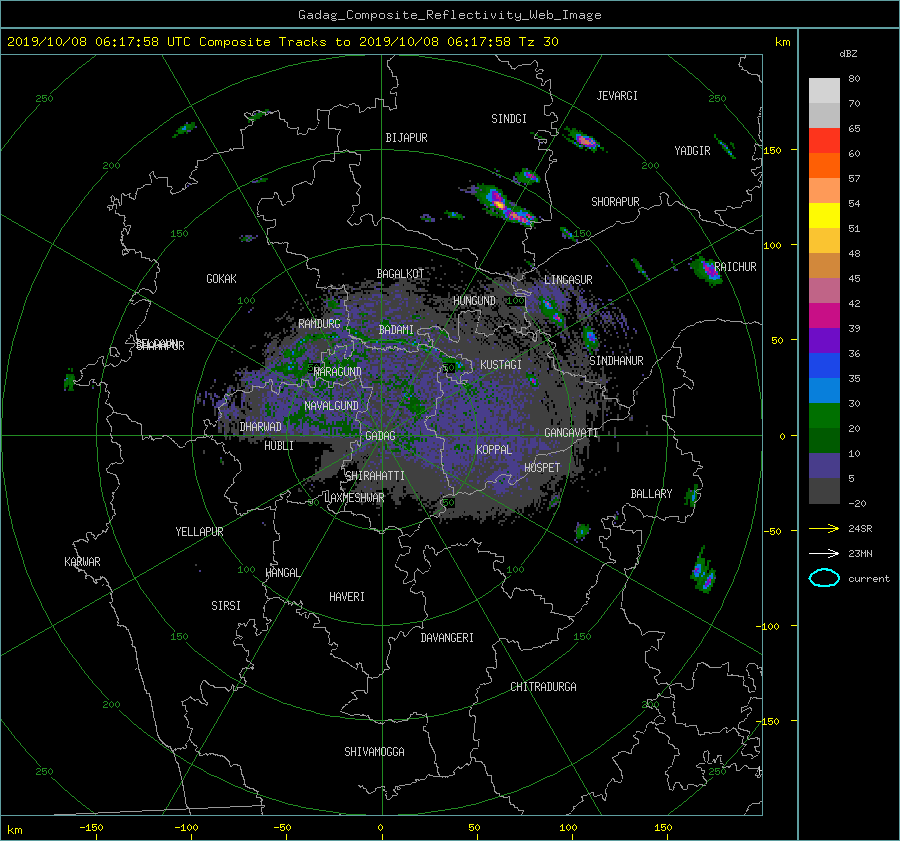900x841 pixels.
Task: Click the dBZ legend heading
Action: click(848, 54)
